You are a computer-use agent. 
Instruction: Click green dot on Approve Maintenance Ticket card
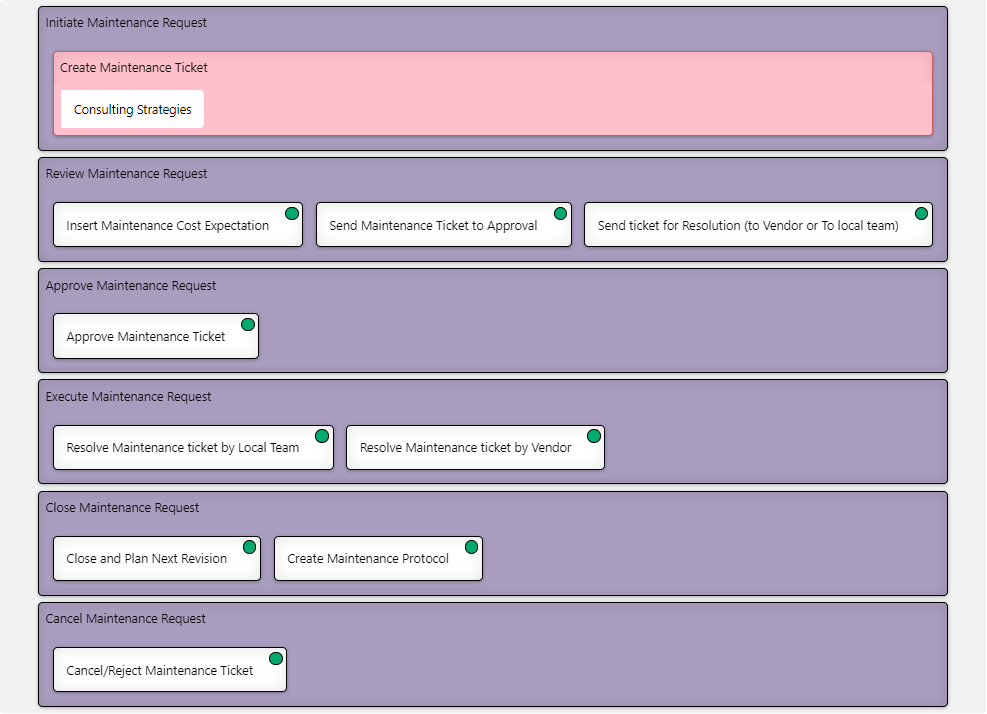click(x=248, y=325)
